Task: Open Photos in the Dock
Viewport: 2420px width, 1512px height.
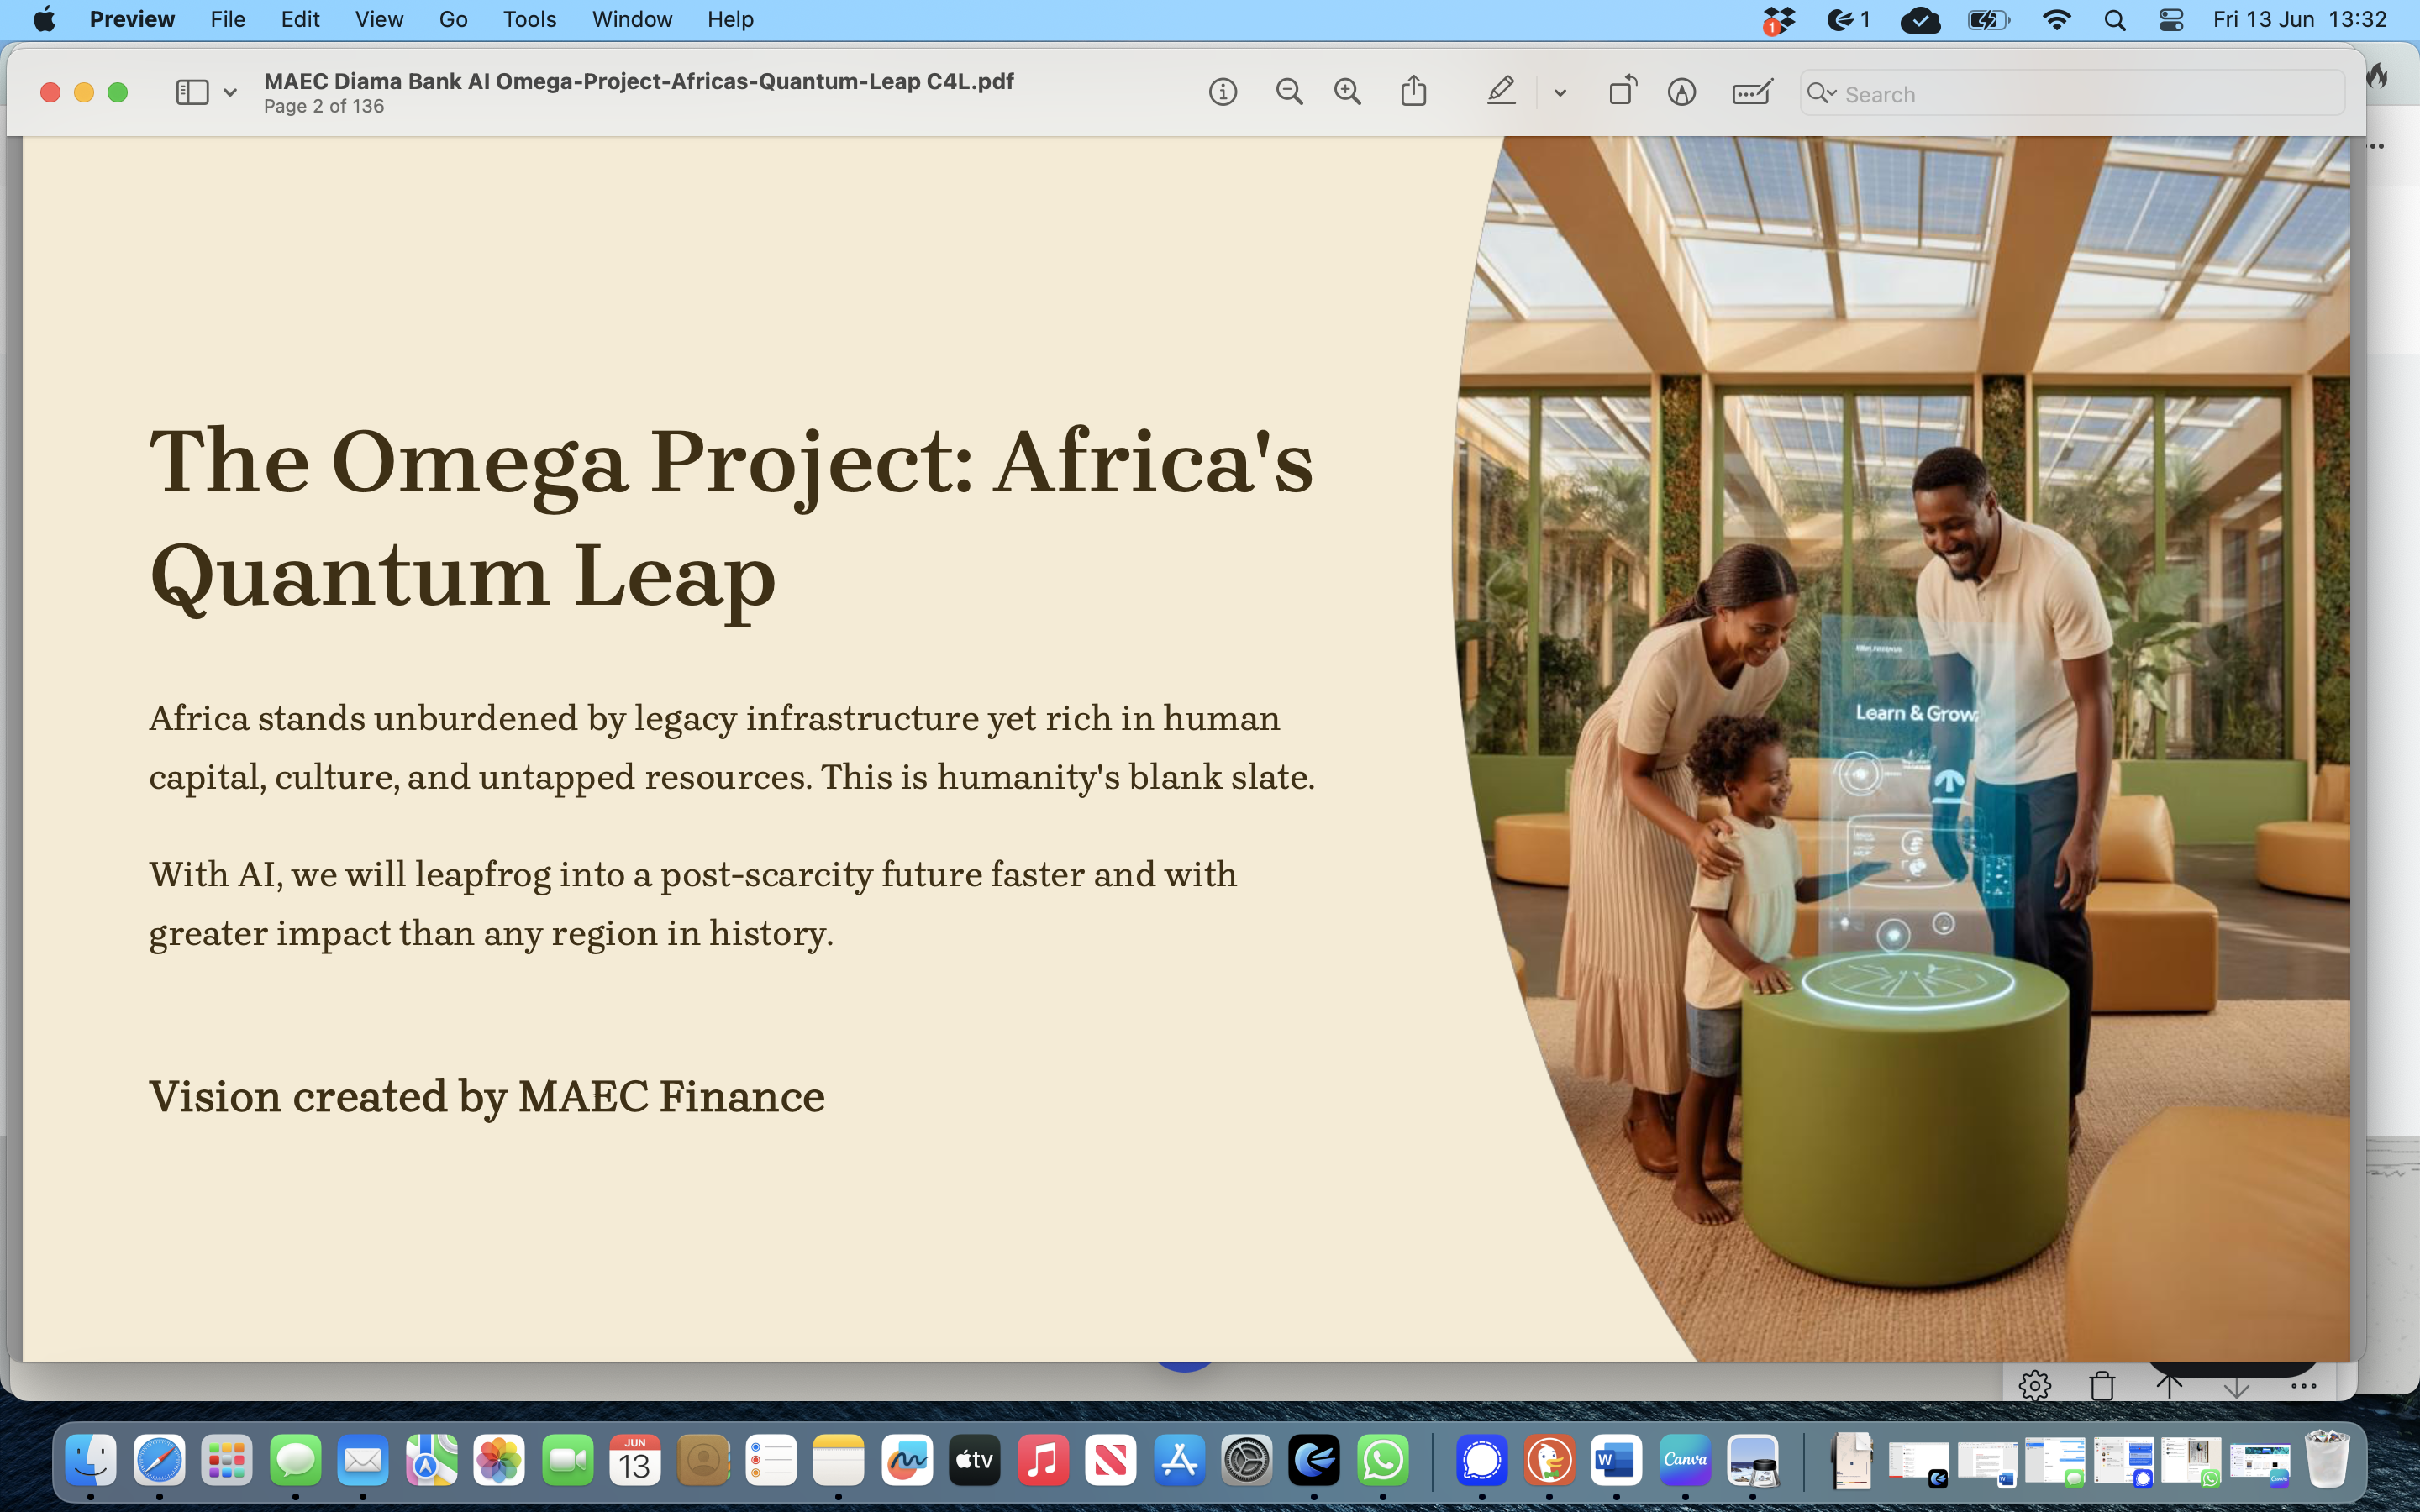Action: [499, 1460]
